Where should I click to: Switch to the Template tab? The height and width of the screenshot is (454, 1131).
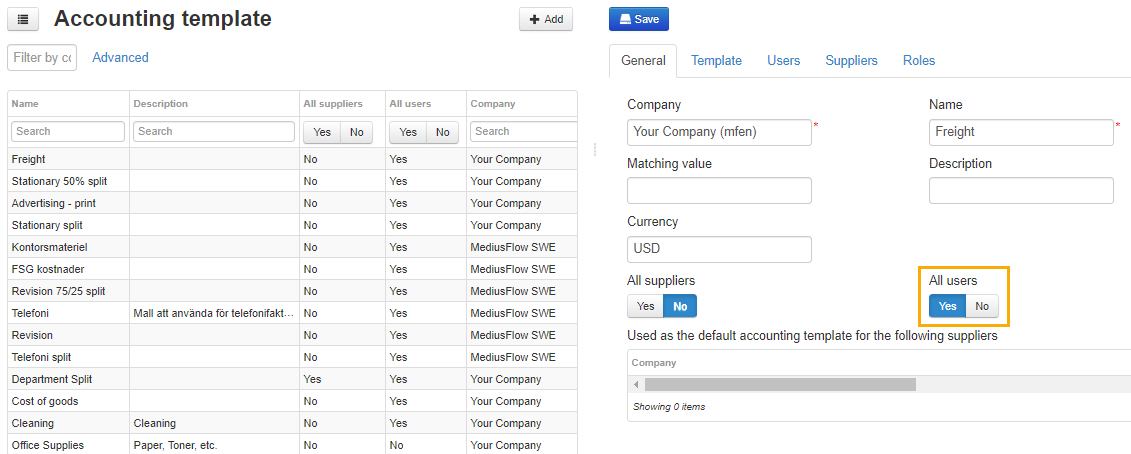click(x=716, y=61)
